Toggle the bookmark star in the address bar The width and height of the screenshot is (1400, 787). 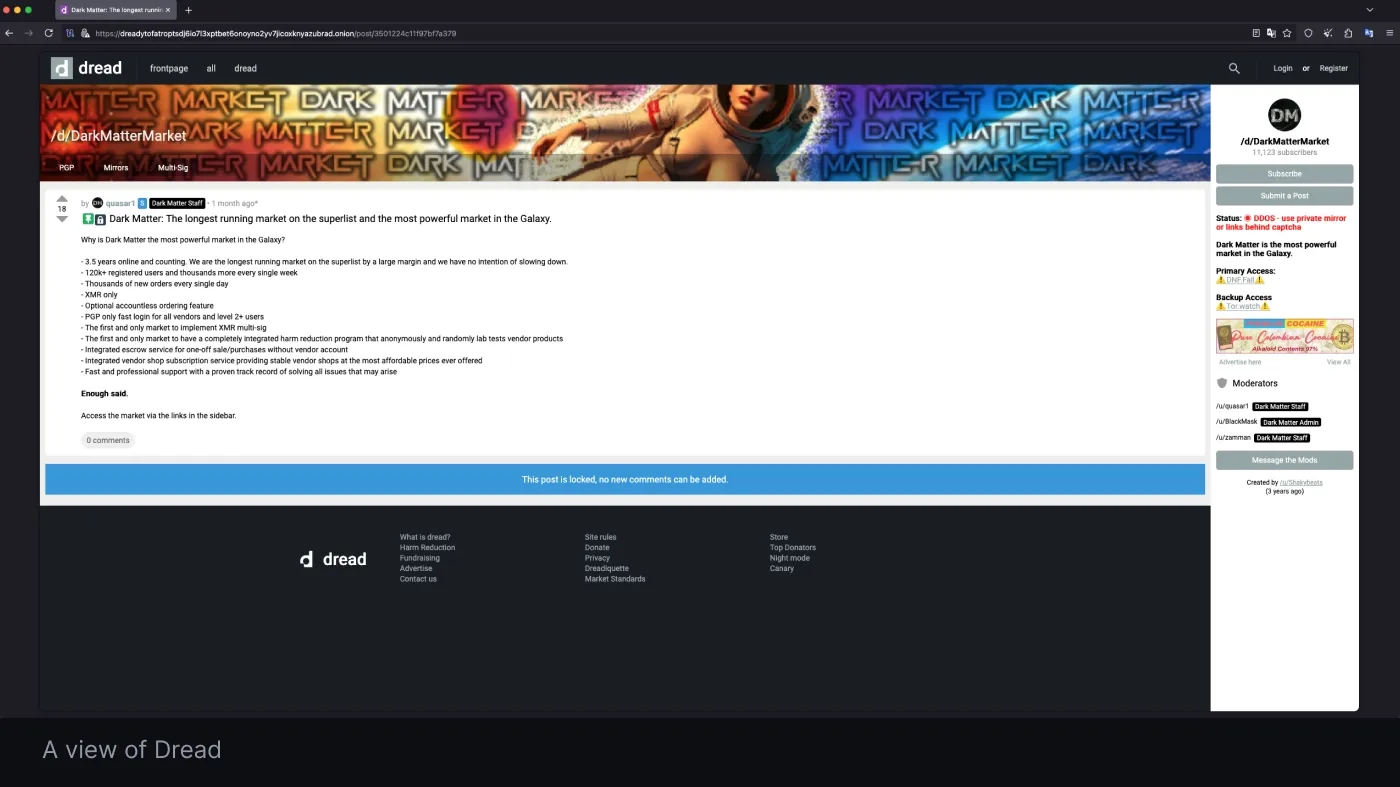click(1287, 33)
